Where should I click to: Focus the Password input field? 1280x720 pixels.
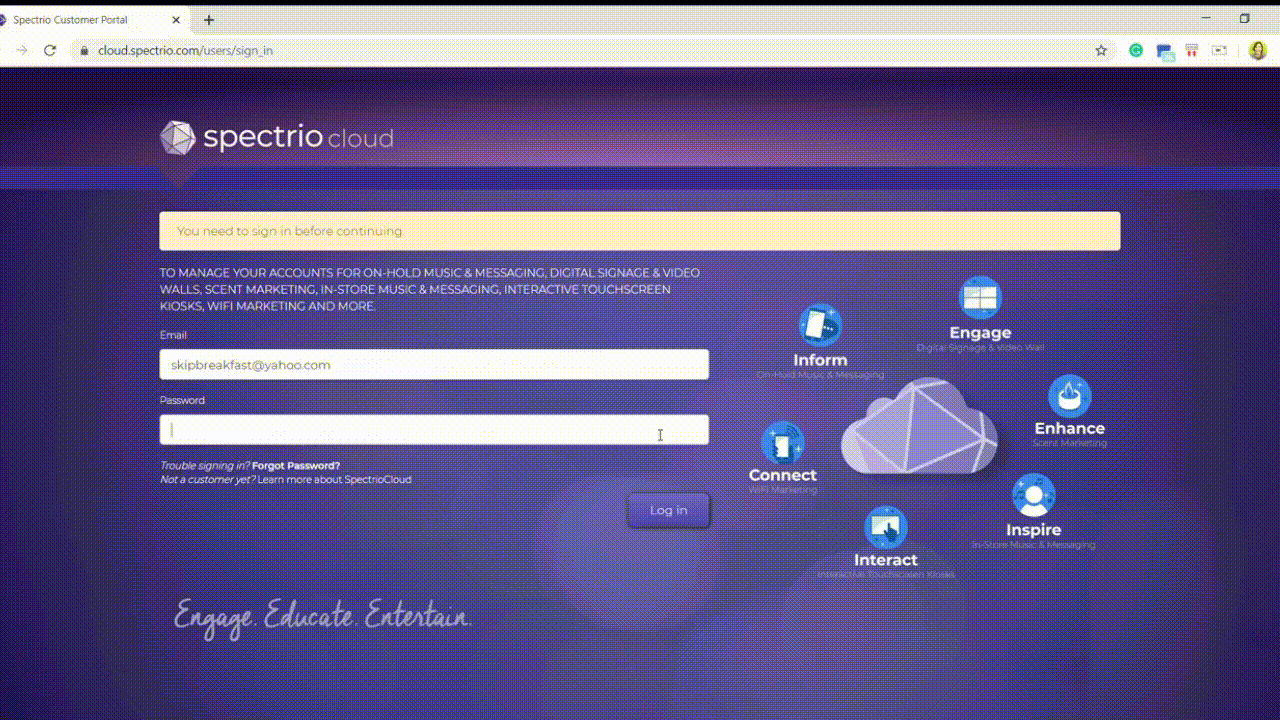pyautogui.click(x=434, y=430)
